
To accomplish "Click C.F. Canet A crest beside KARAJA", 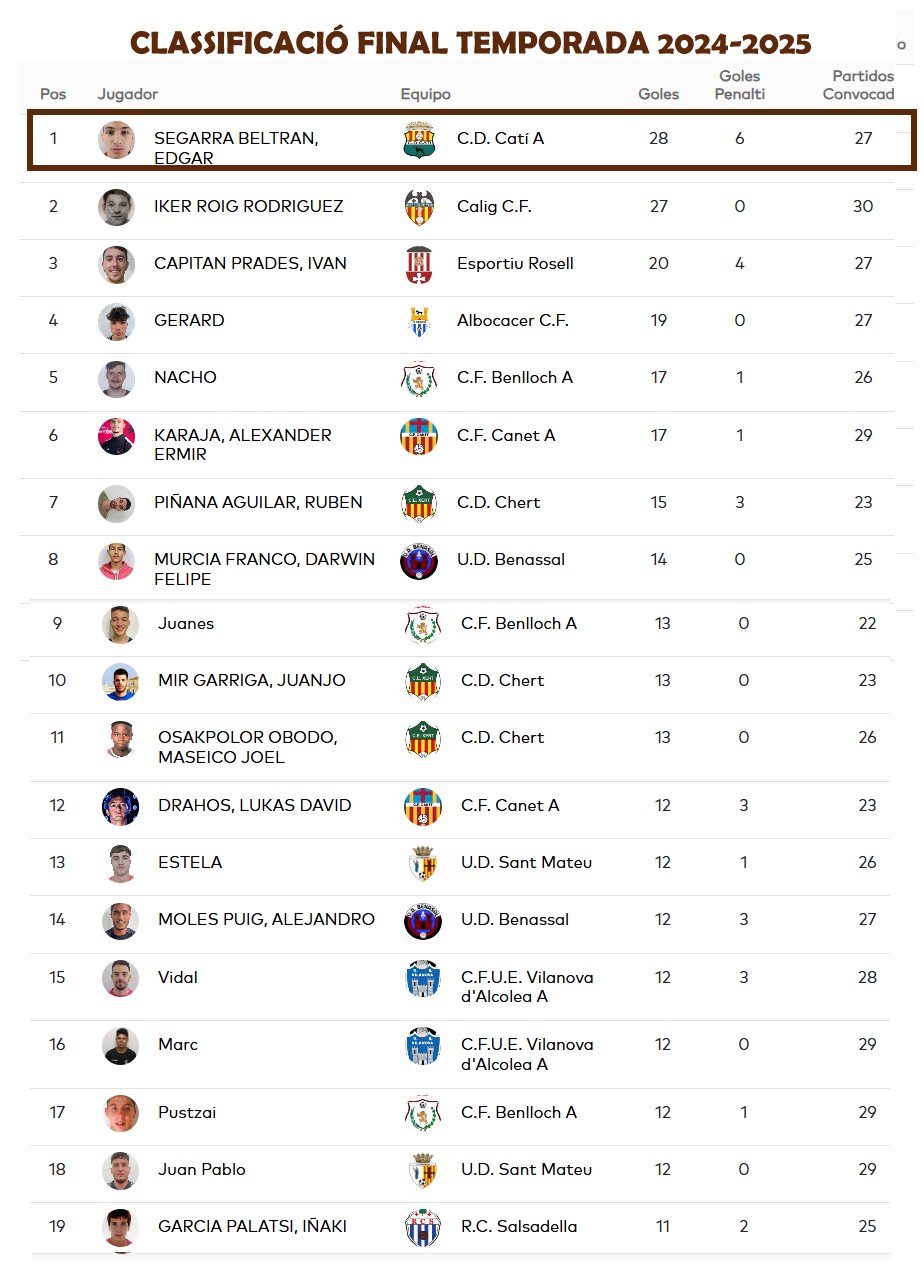I will click(x=419, y=436).
